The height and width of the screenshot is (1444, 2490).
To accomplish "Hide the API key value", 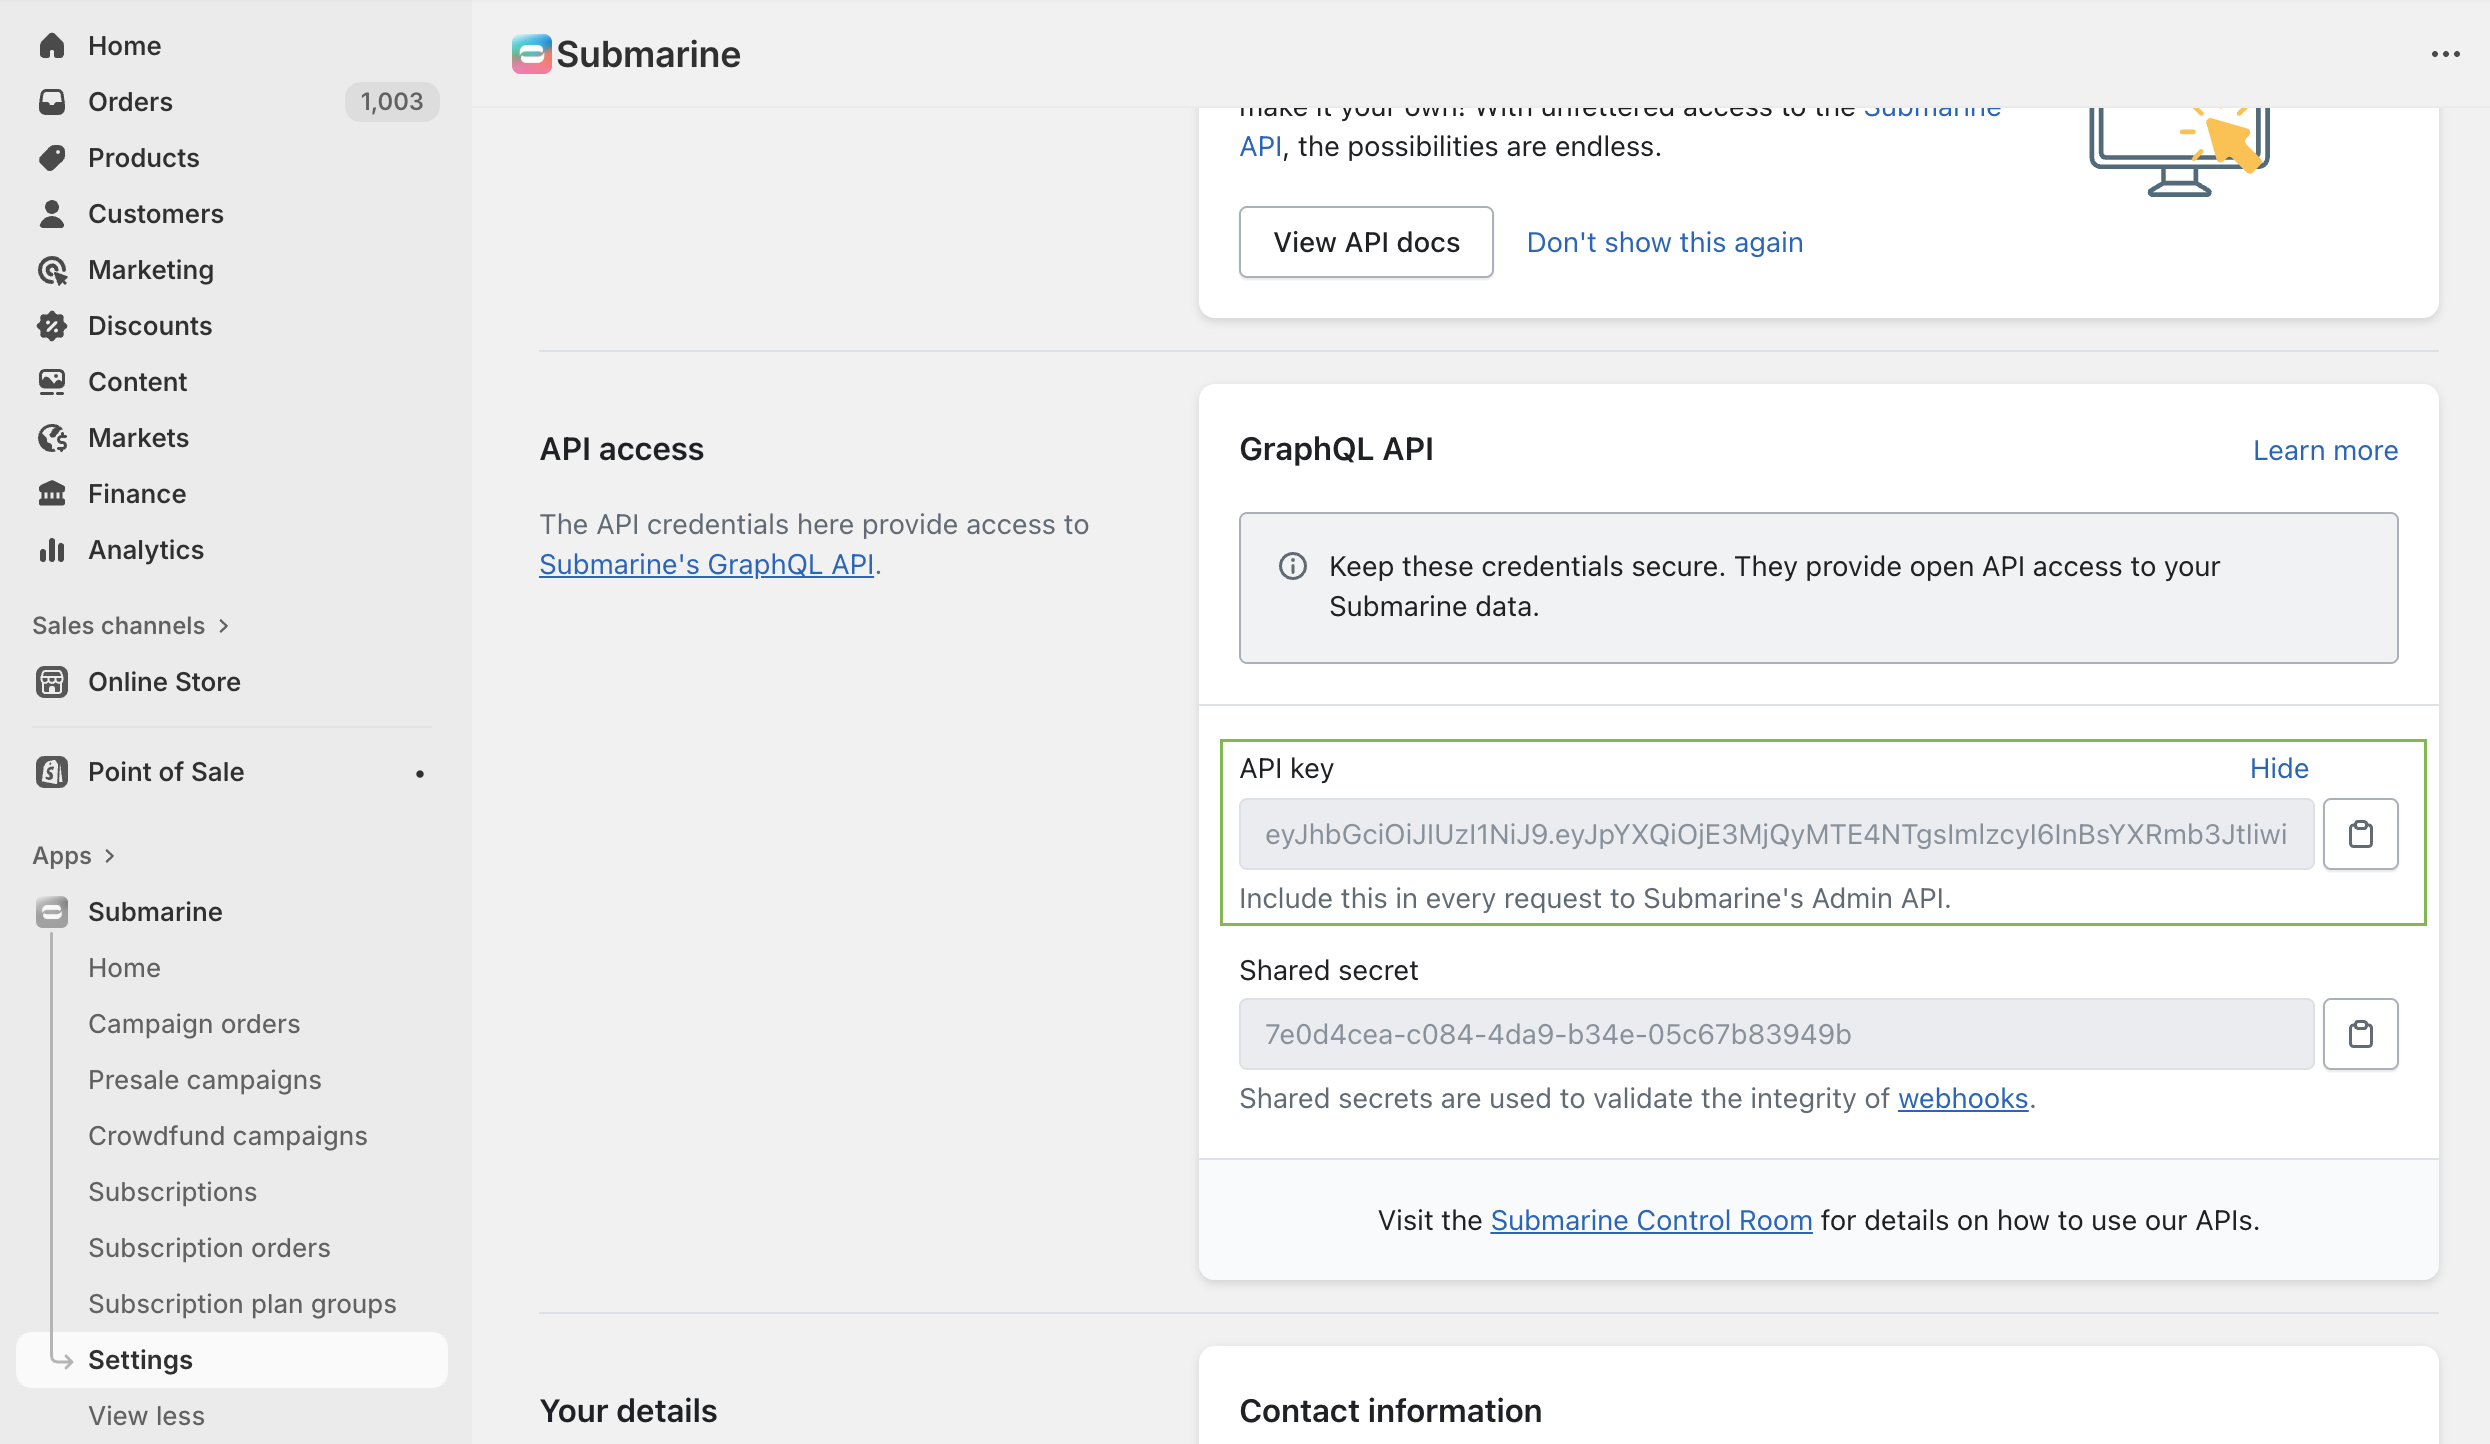I will 2278,768.
